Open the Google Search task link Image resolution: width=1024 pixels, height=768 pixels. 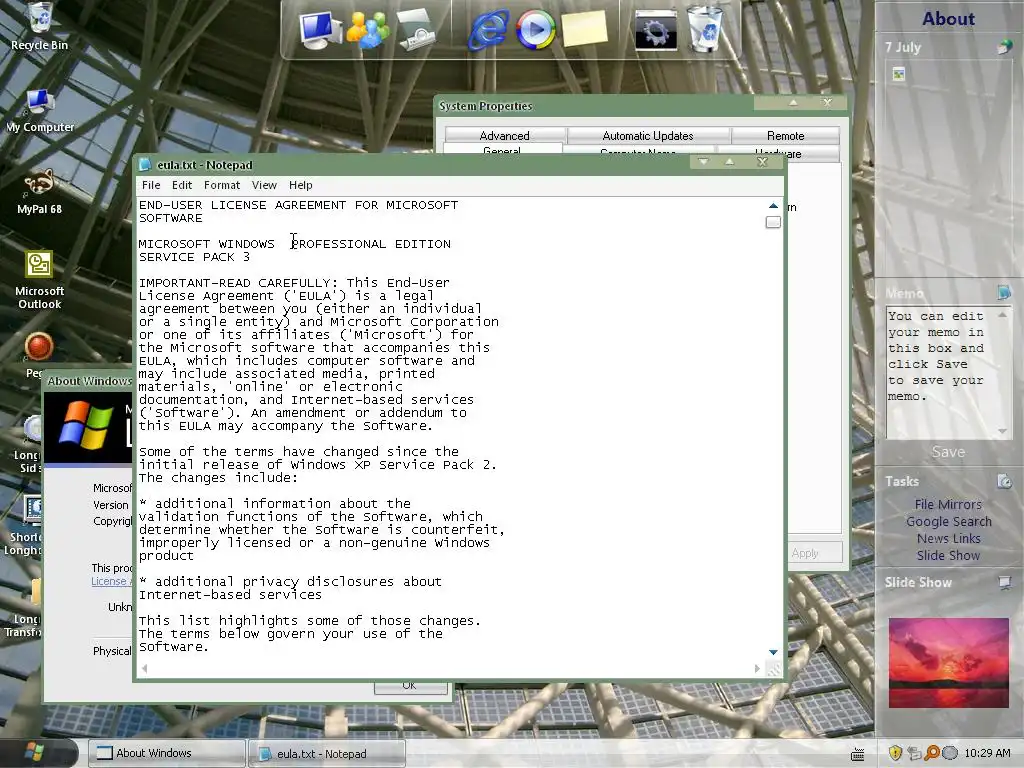click(948, 521)
